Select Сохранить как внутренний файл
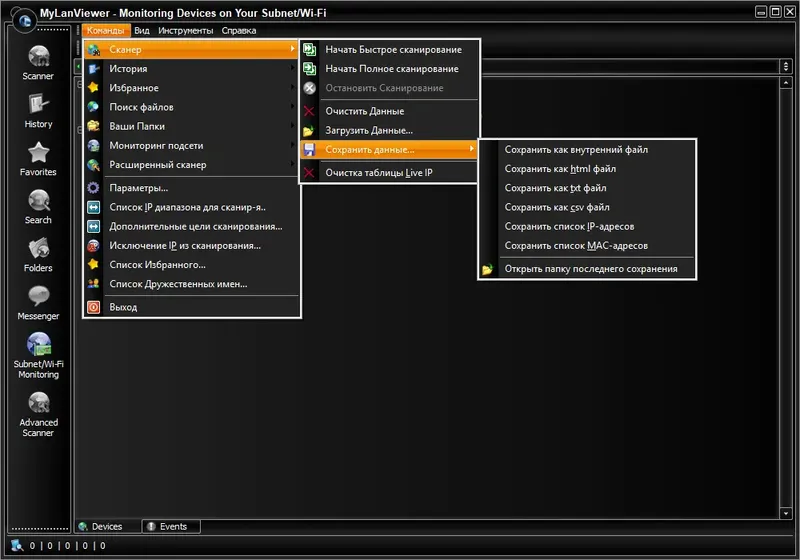 pyautogui.click(x=587, y=149)
